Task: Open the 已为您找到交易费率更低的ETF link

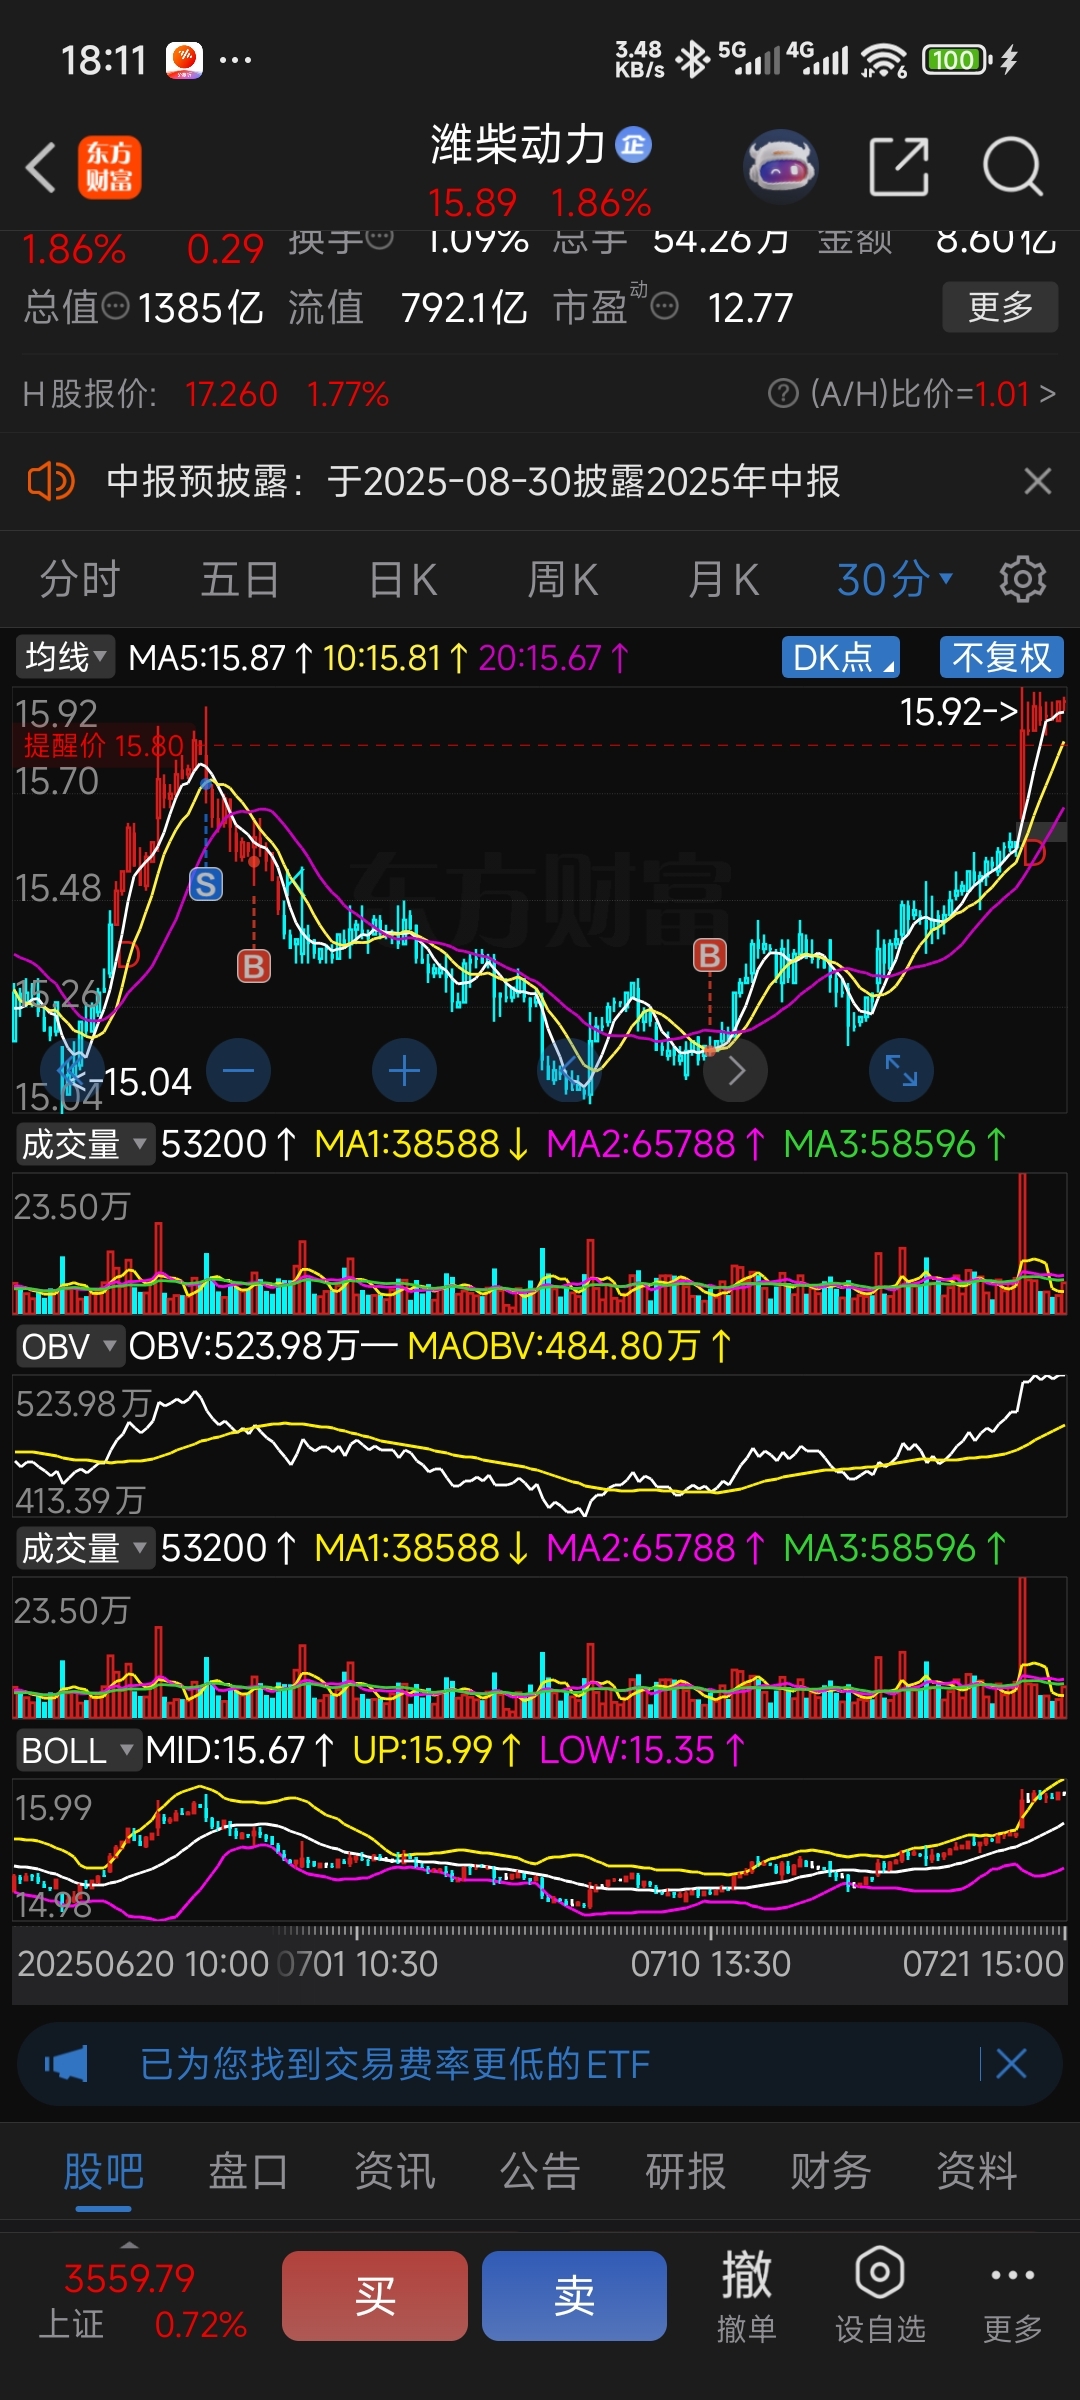Action: (396, 2063)
